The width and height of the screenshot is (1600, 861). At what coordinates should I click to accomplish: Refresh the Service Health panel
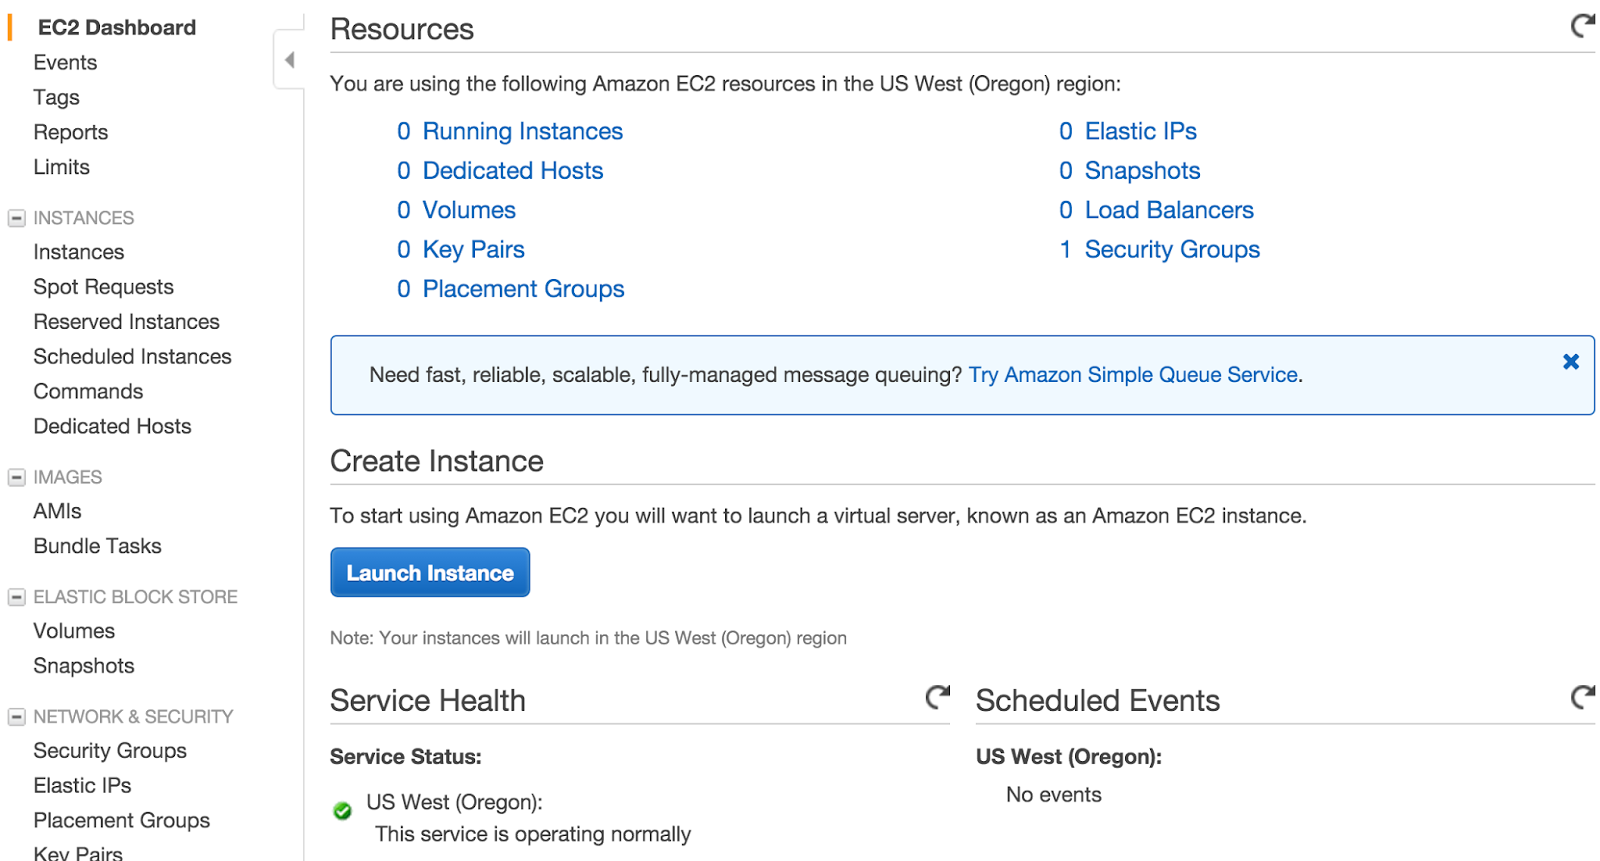(x=937, y=697)
